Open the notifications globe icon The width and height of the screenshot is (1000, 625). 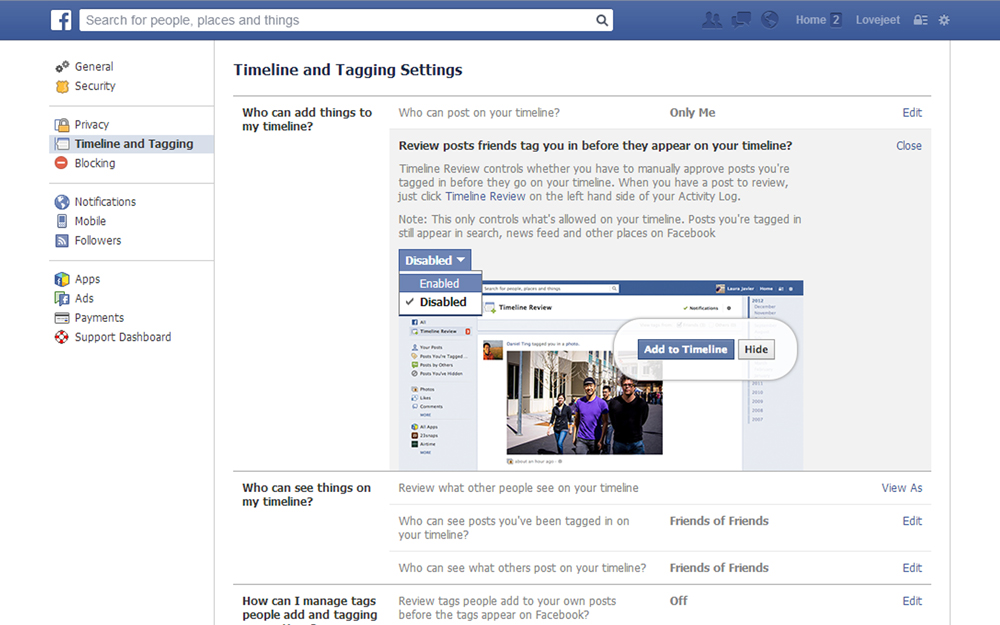(770, 20)
